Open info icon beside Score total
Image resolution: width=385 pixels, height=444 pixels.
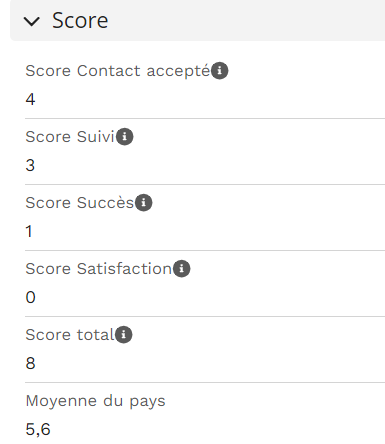124,335
